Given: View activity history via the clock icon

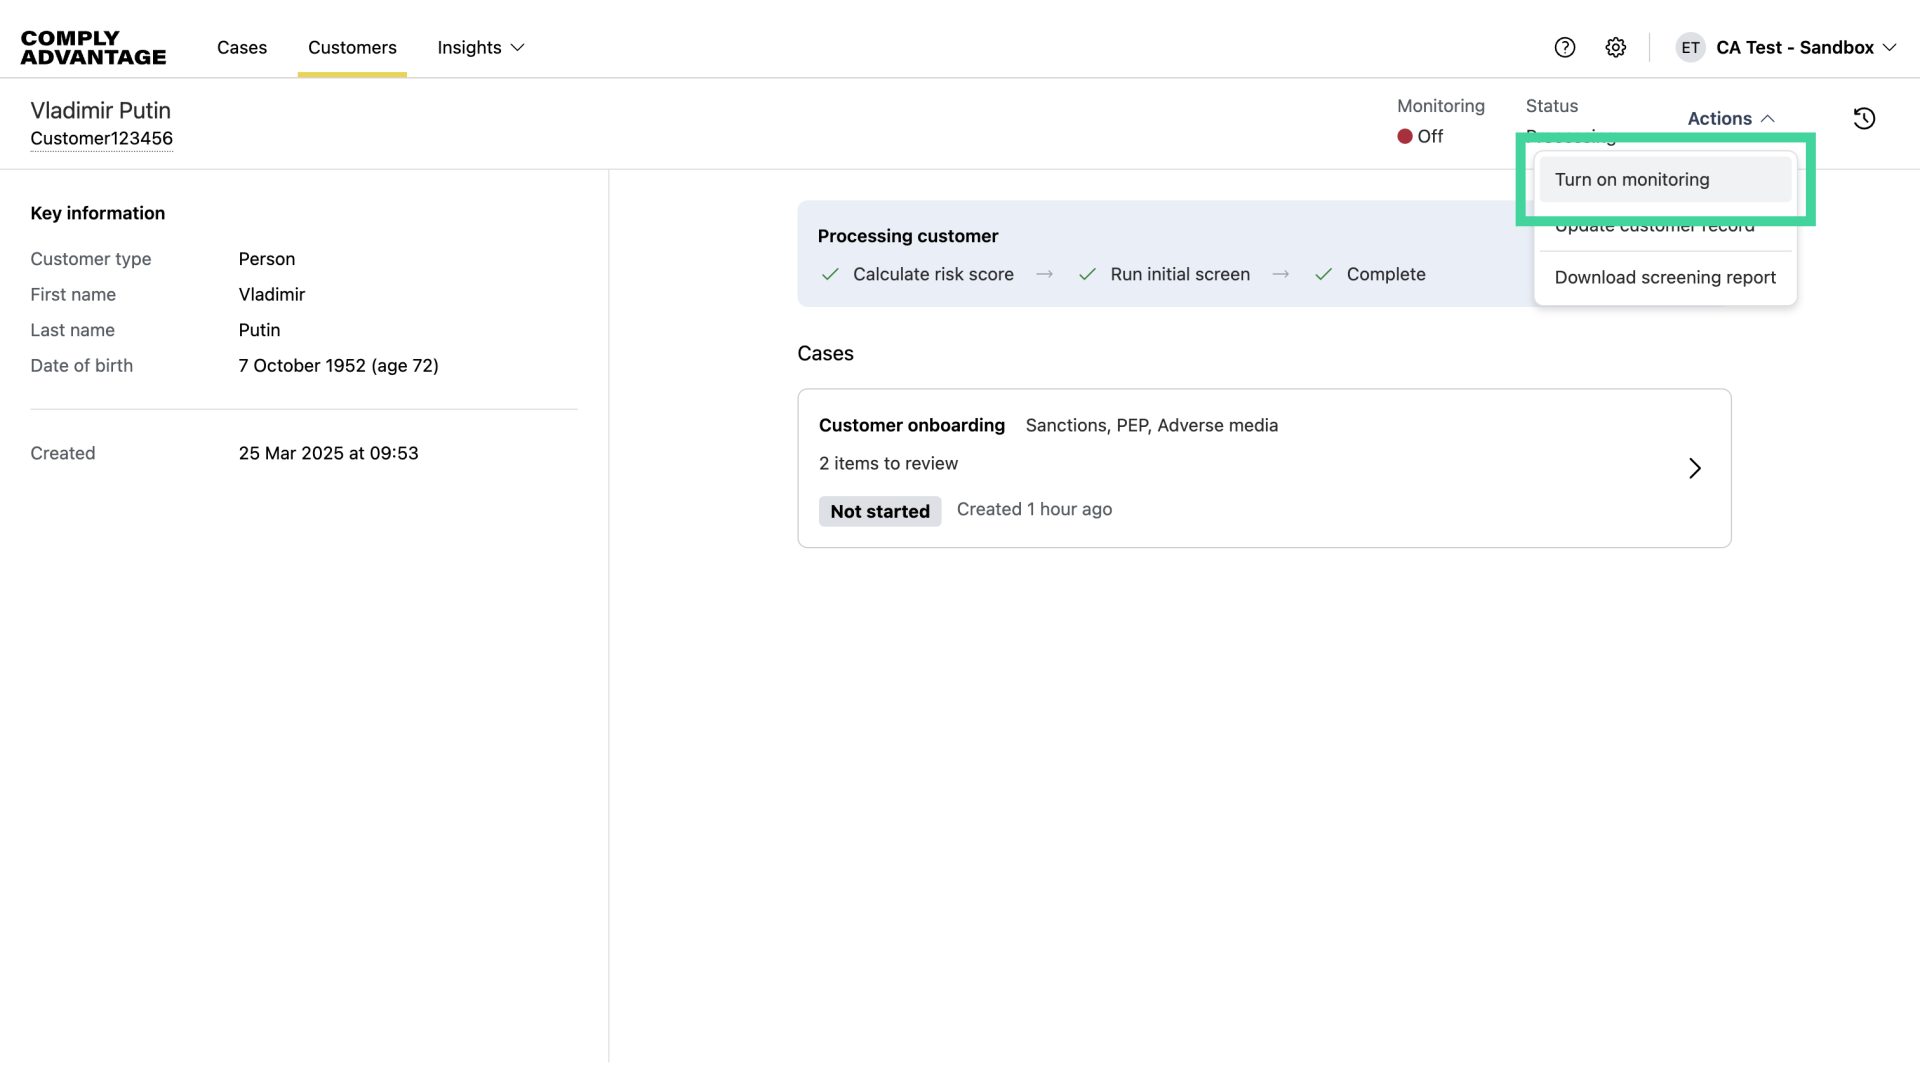Looking at the screenshot, I should pos(1864,118).
